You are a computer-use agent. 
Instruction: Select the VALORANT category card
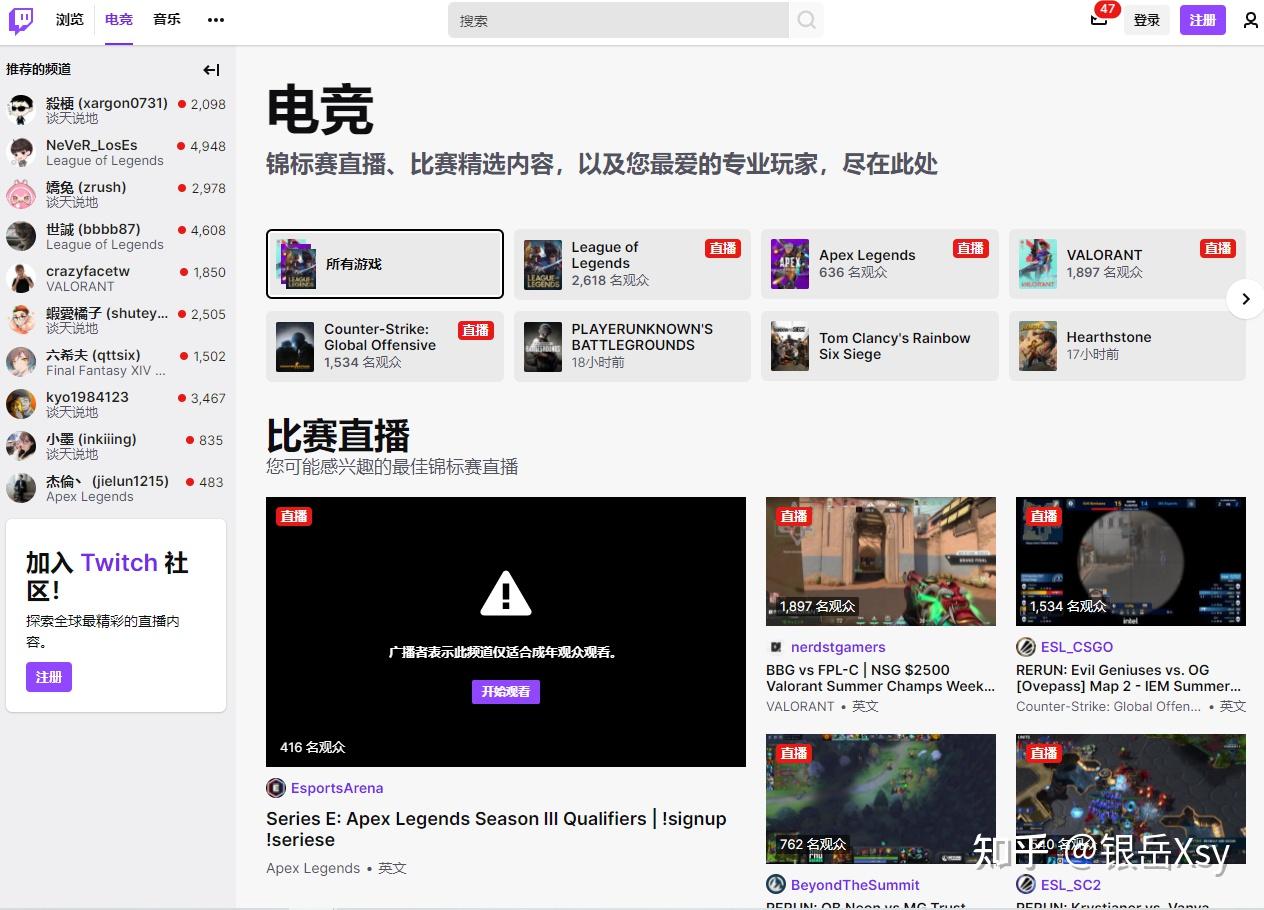[x=1127, y=264]
